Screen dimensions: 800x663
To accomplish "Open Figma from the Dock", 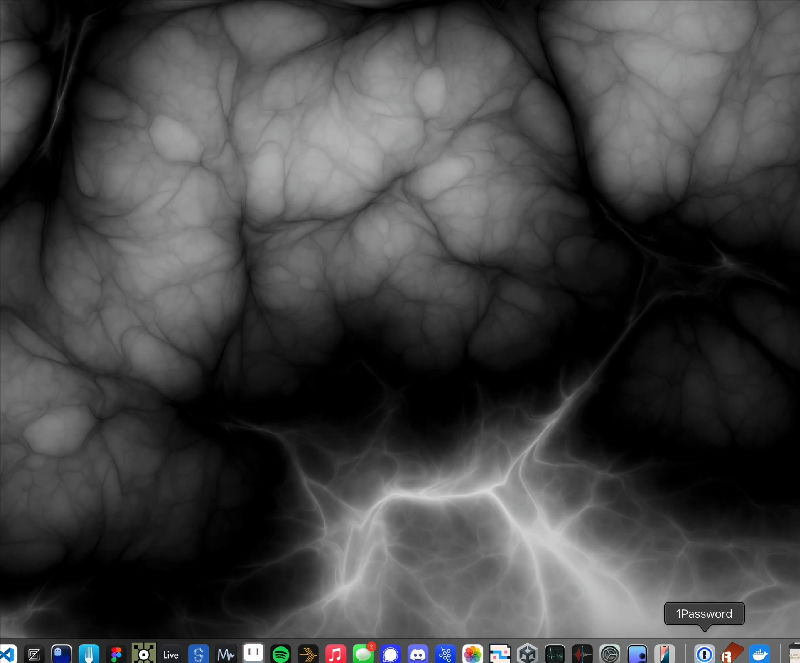I will tap(115, 653).
